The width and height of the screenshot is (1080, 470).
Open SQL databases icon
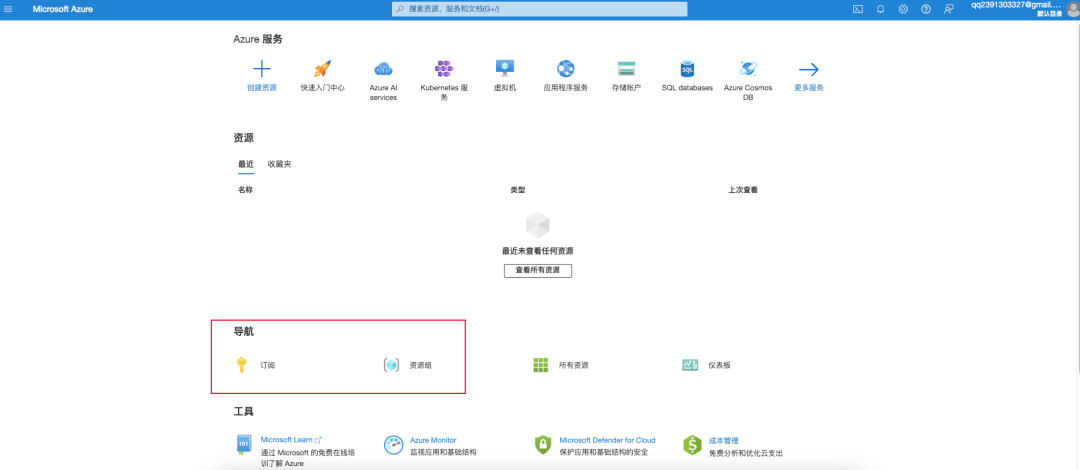687,69
